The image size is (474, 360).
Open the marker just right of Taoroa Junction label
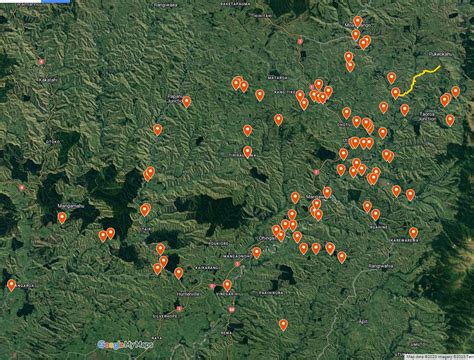(450, 120)
